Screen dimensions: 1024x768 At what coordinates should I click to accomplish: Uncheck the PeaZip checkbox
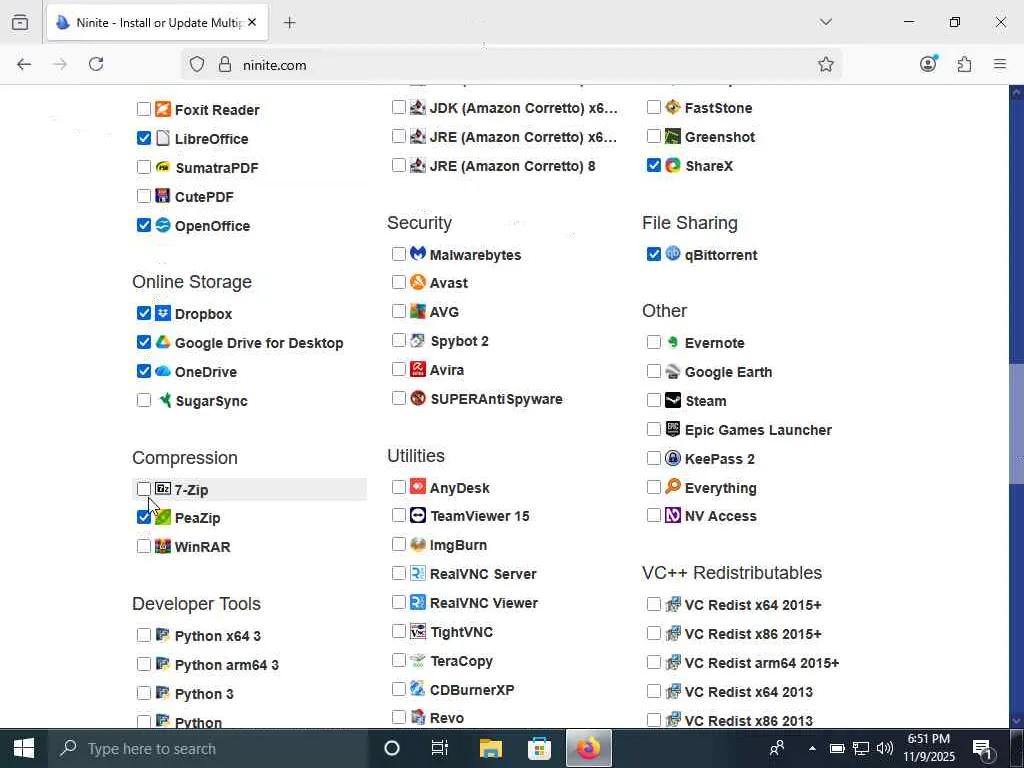pyautogui.click(x=144, y=517)
